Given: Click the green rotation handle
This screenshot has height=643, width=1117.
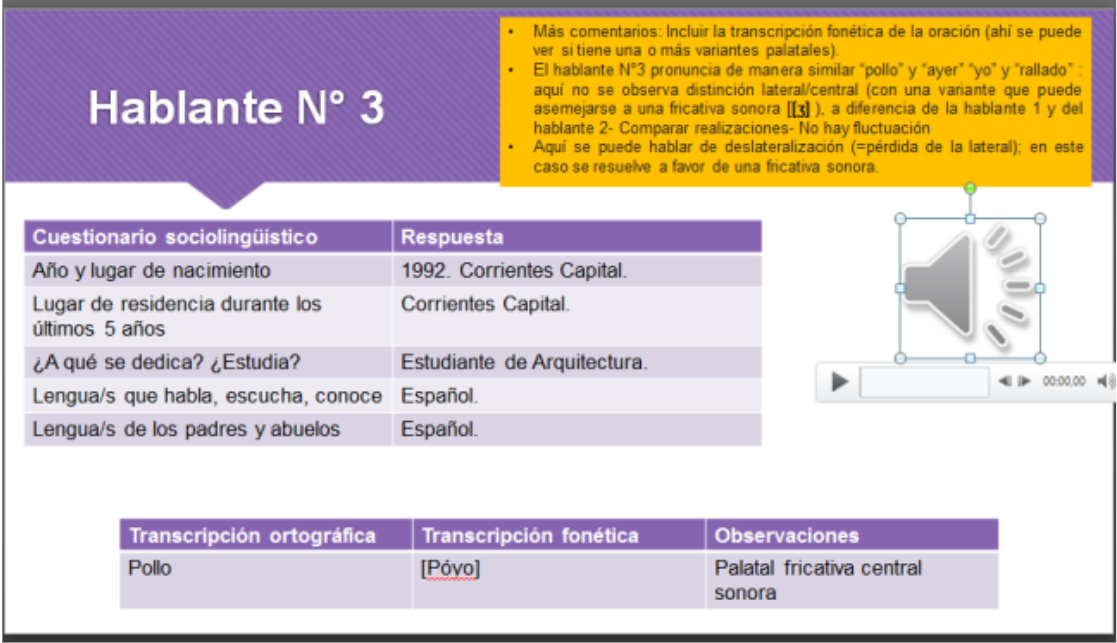Looking at the screenshot, I should pos(969,188).
